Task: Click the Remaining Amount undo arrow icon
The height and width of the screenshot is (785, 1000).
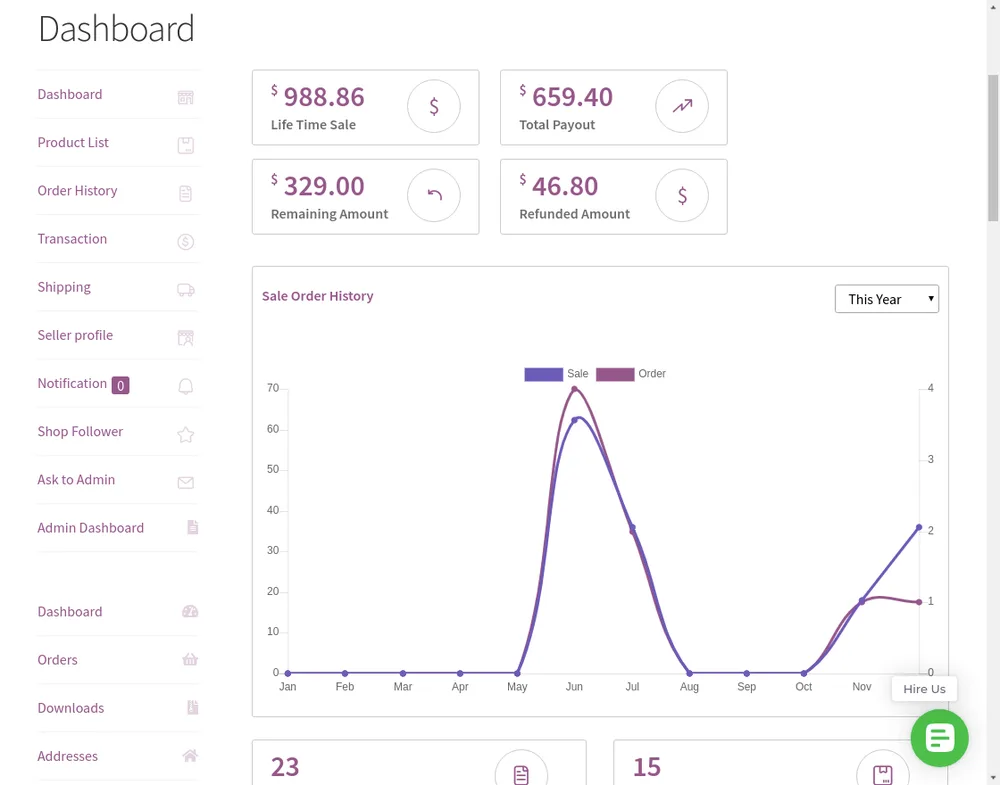Action: point(434,195)
